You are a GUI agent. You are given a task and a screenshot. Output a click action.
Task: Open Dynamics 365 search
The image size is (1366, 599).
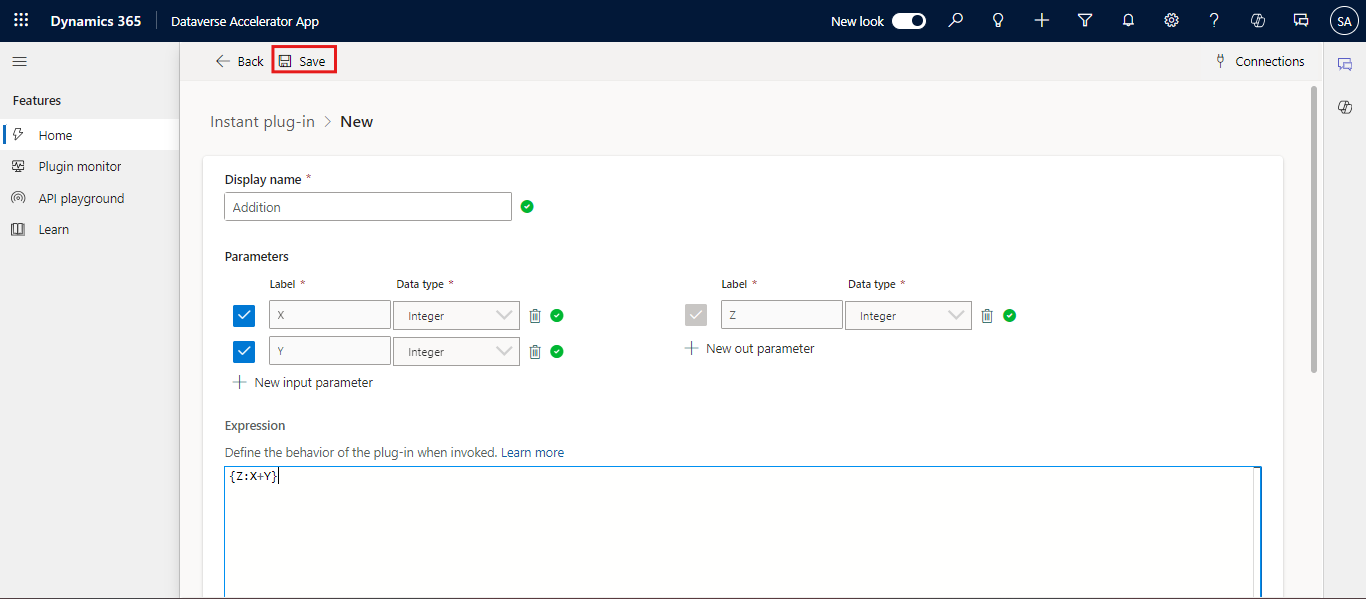(x=955, y=20)
